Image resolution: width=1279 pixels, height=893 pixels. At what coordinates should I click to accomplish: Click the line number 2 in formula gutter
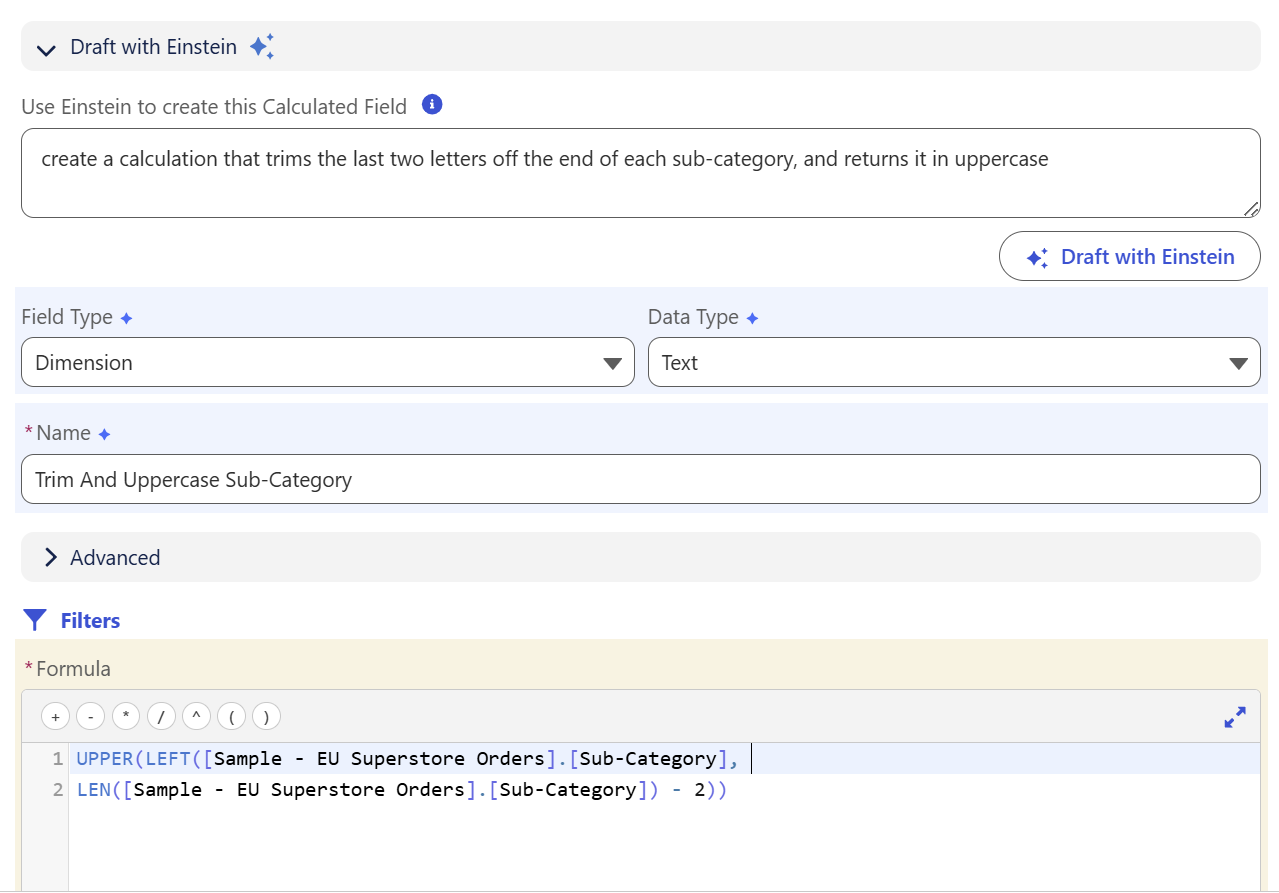[x=58, y=790]
